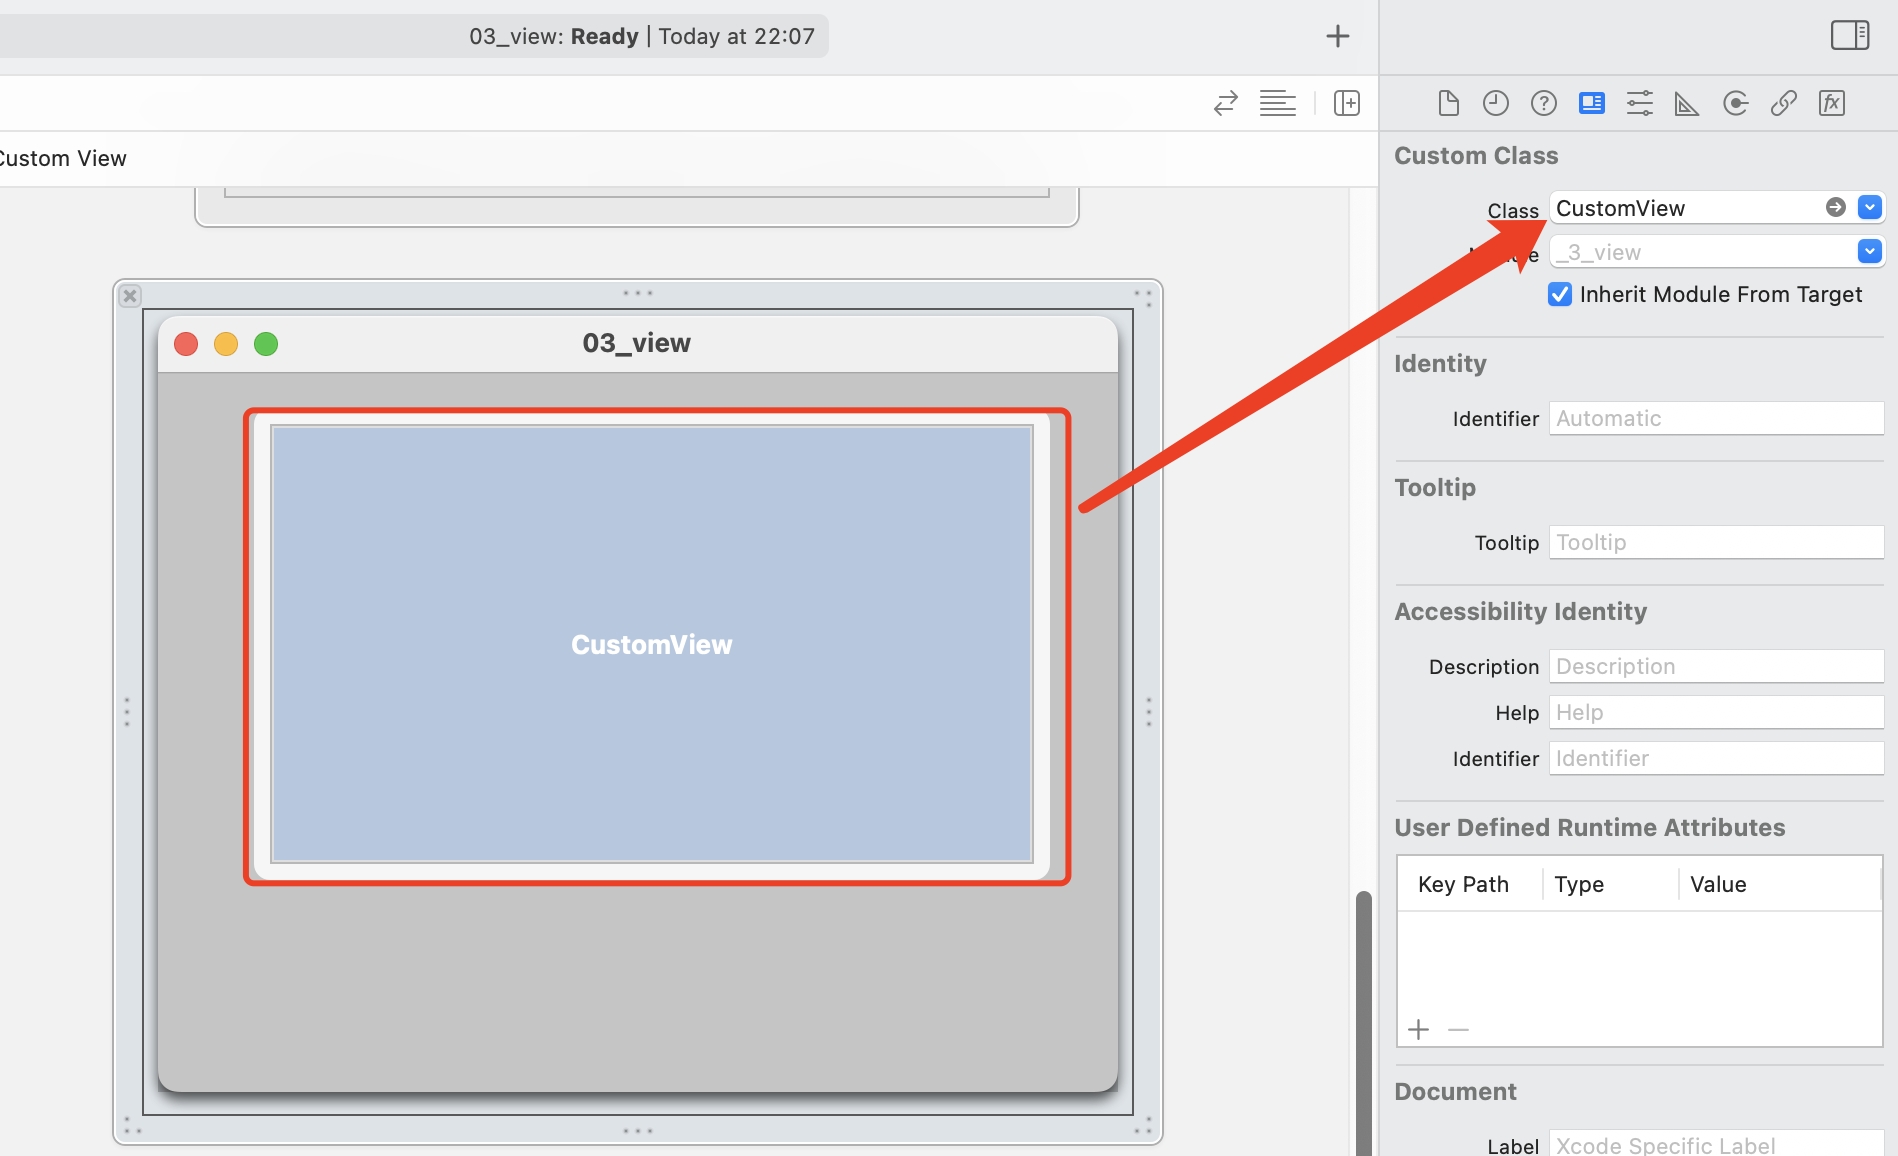Add an editor pane on the right
Screen dimensions: 1898x1156
1347,103
